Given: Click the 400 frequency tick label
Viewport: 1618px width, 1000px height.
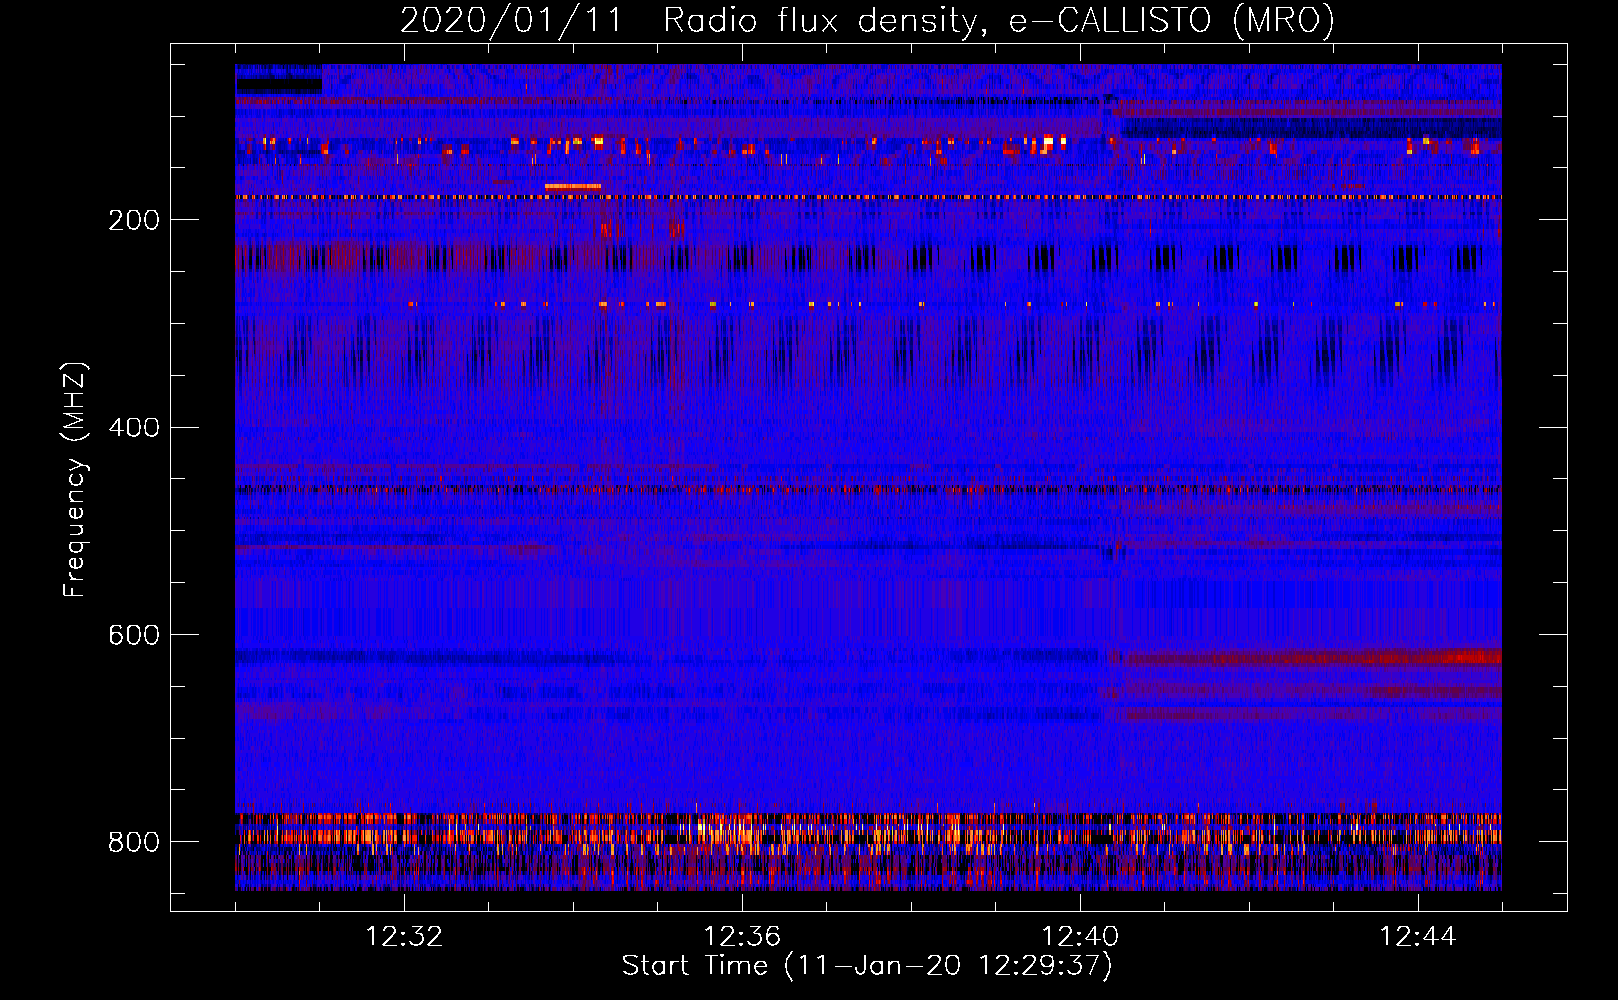Looking at the screenshot, I should click(133, 428).
